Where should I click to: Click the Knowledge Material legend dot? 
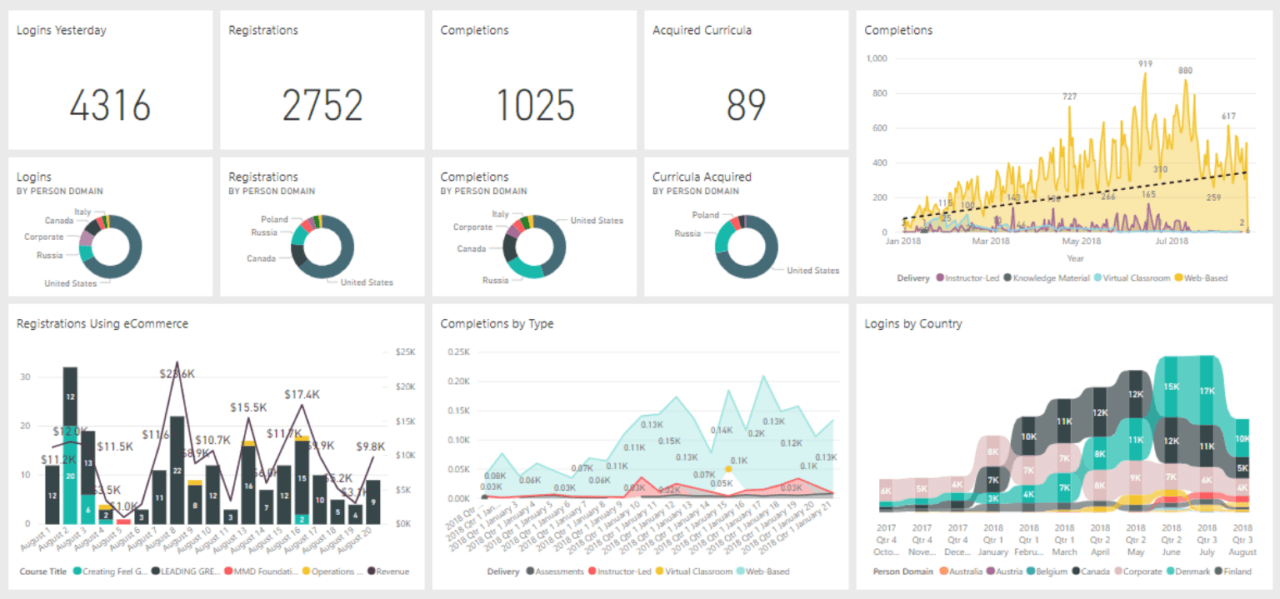click(1008, 276)
